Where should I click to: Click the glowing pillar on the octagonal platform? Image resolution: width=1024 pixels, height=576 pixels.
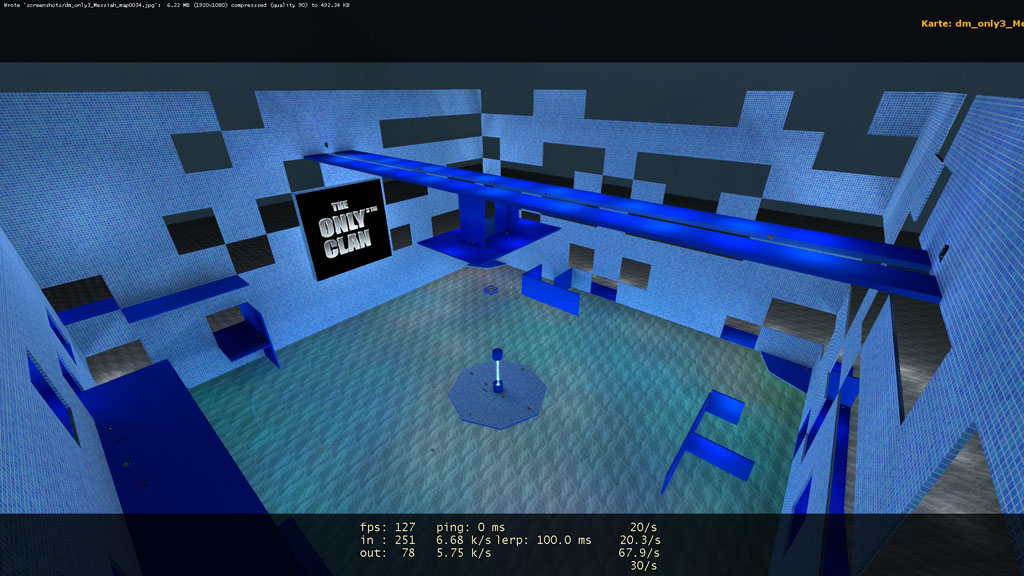coord(496,370)
